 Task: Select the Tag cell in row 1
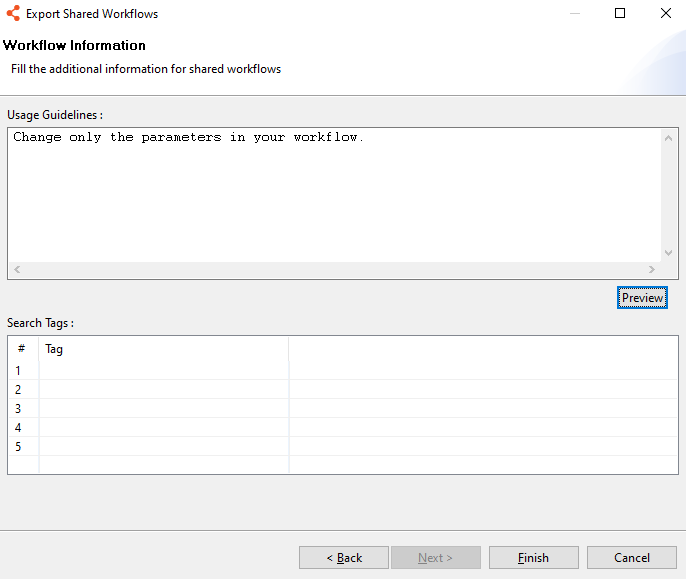pyautogui.click(x=163, y=371)
